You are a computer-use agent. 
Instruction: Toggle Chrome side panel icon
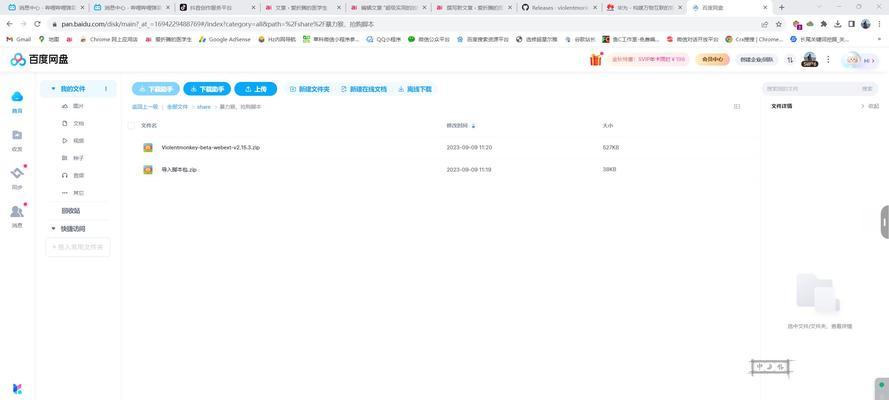pos(851,24)
